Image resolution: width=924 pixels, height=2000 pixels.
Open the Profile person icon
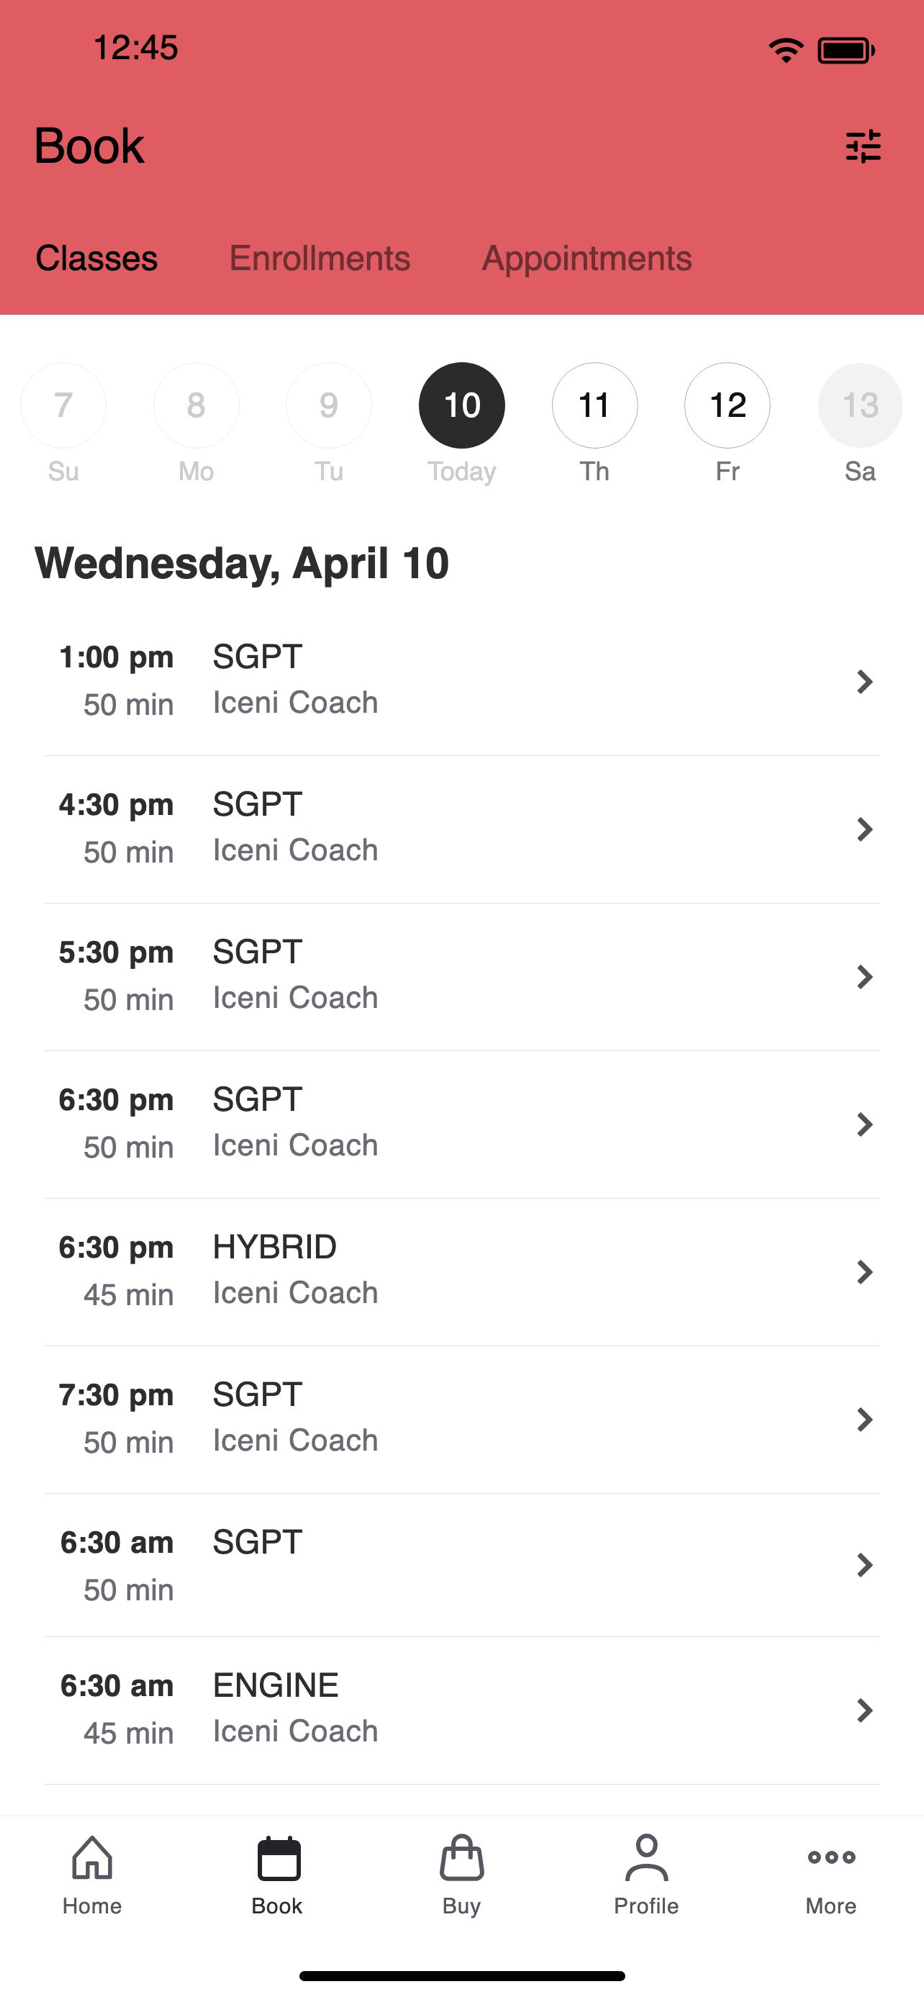pos(646,1858)
